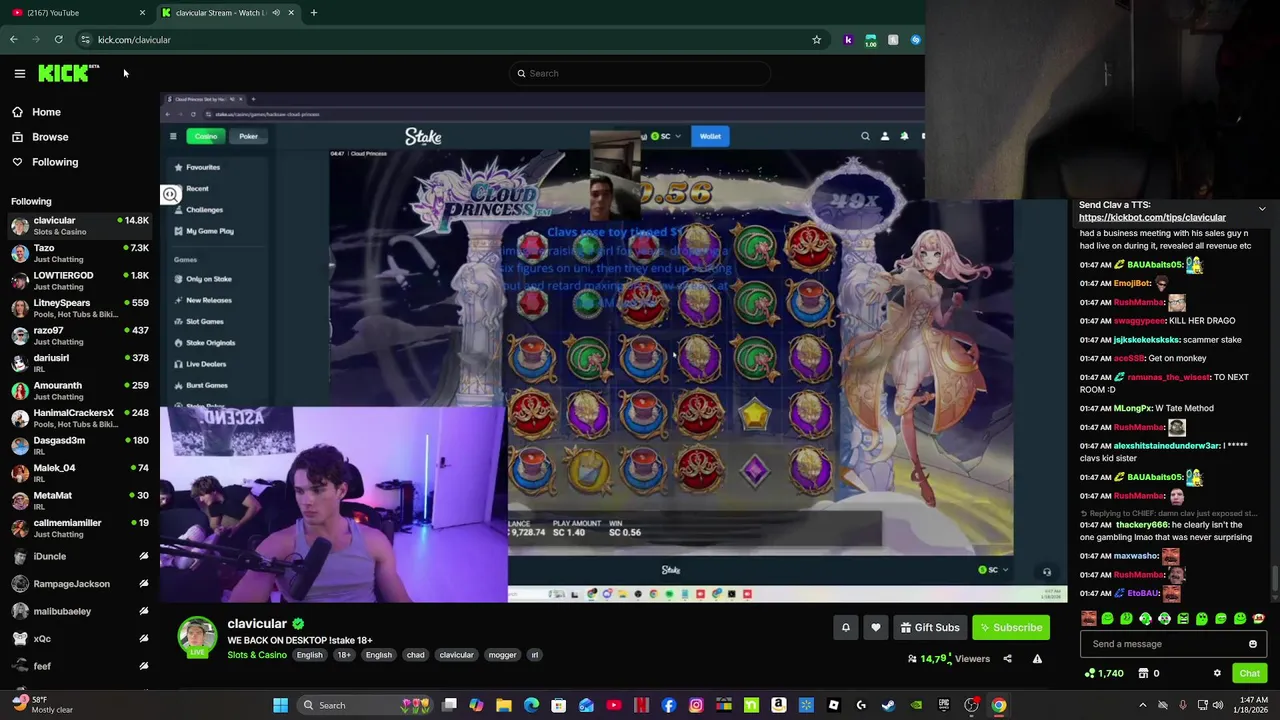Open channel points showing 1,740
The height and width of the screenshot is (720, 1280).
click(x=1105, y=673)
